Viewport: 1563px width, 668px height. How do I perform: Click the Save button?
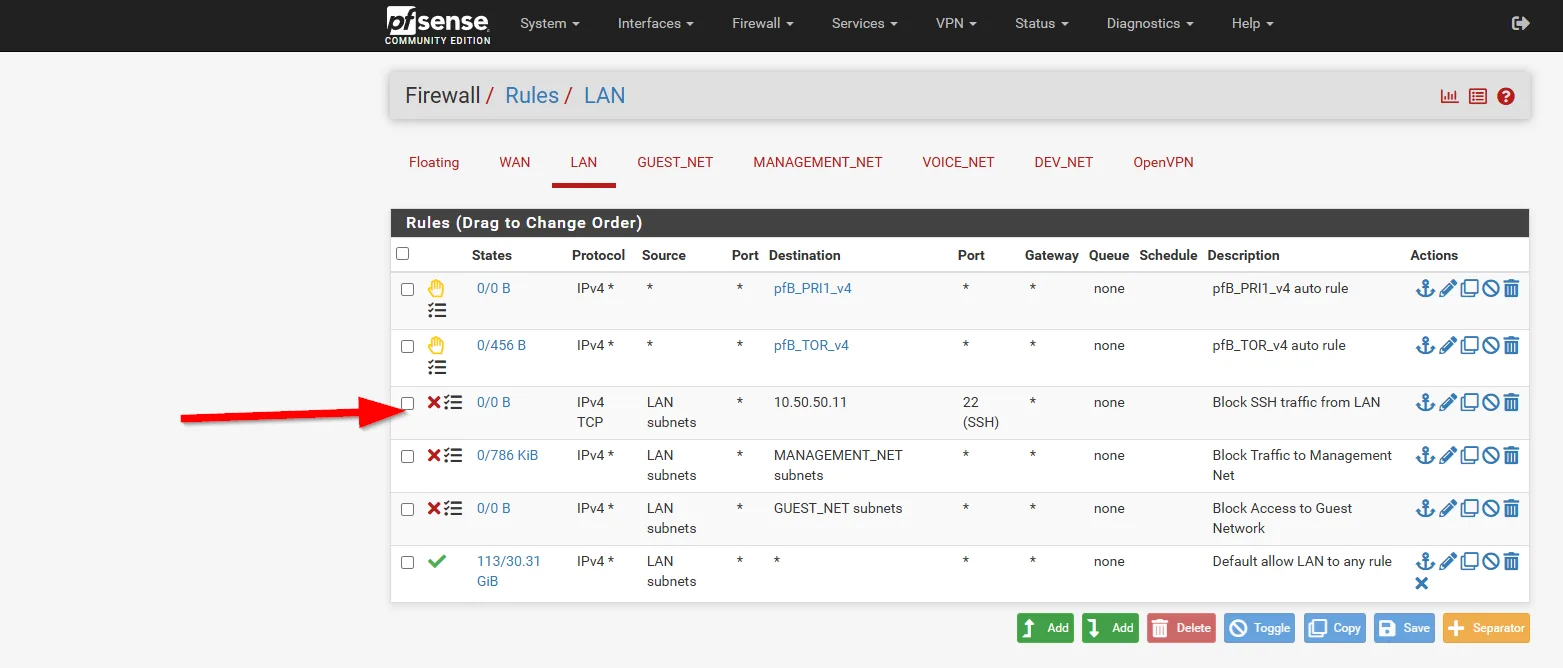pos(1404,628)
